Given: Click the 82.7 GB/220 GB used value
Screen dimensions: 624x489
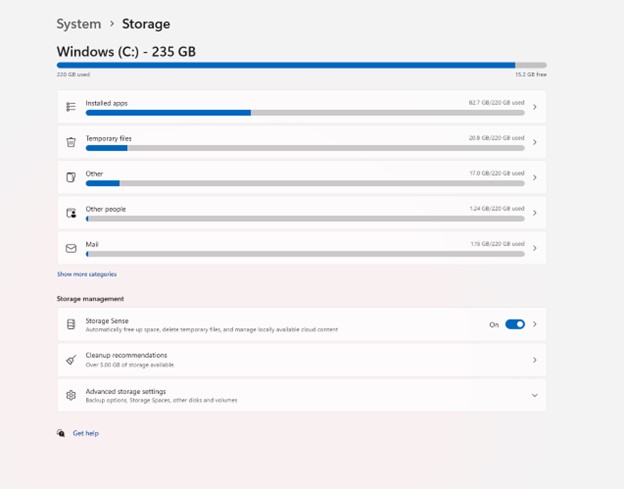Looking at the screenshot, I should (x=496, y=103).
